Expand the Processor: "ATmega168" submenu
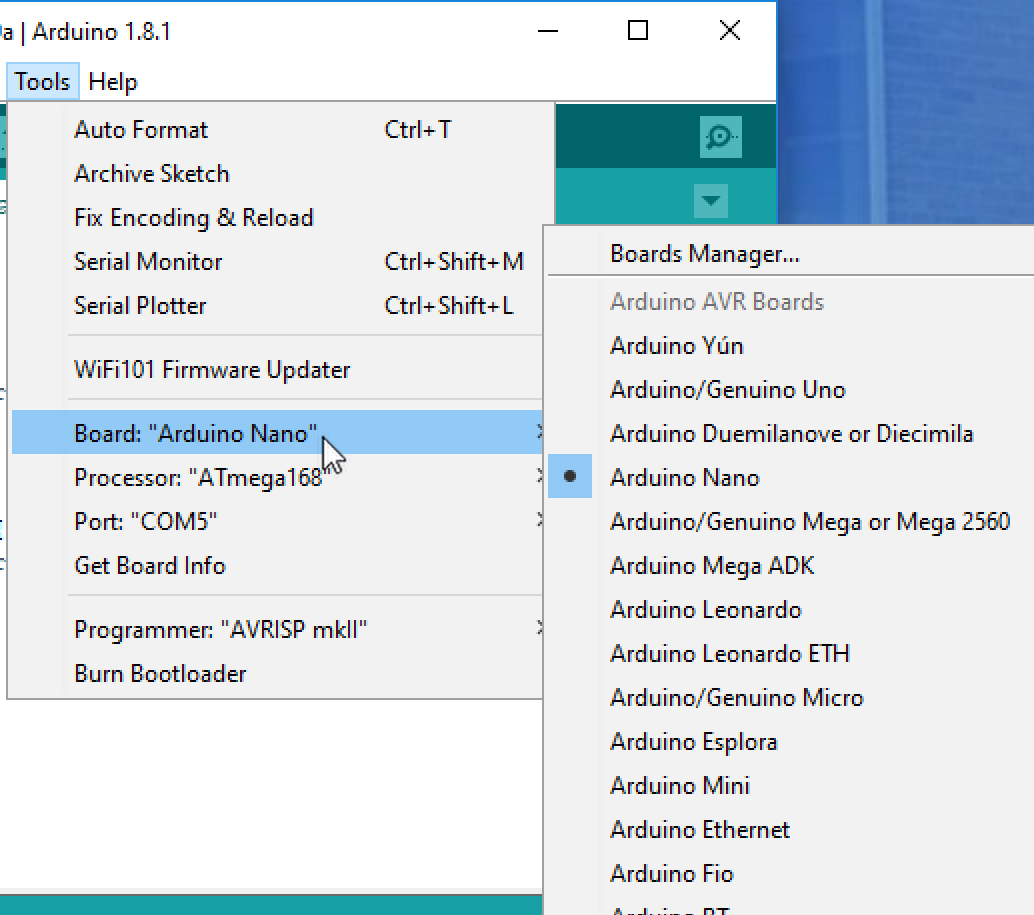Image resolution: width=1034 pixels, height=915 pixels. coord(277,477)
